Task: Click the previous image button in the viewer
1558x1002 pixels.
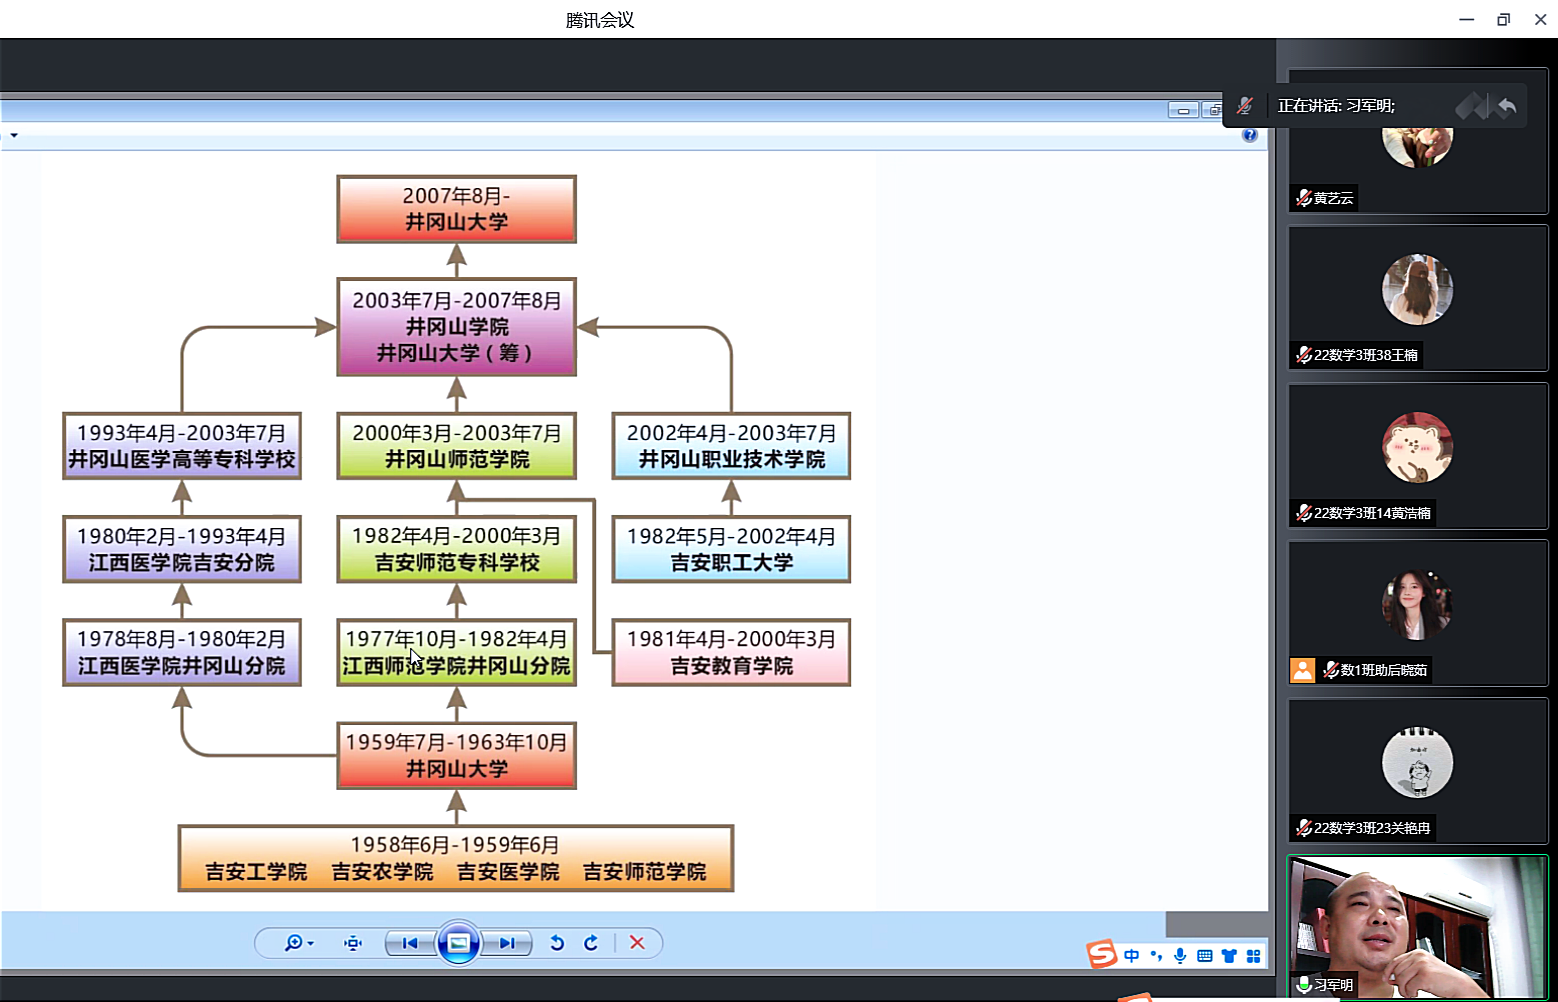Action: [x=410, y=943]
